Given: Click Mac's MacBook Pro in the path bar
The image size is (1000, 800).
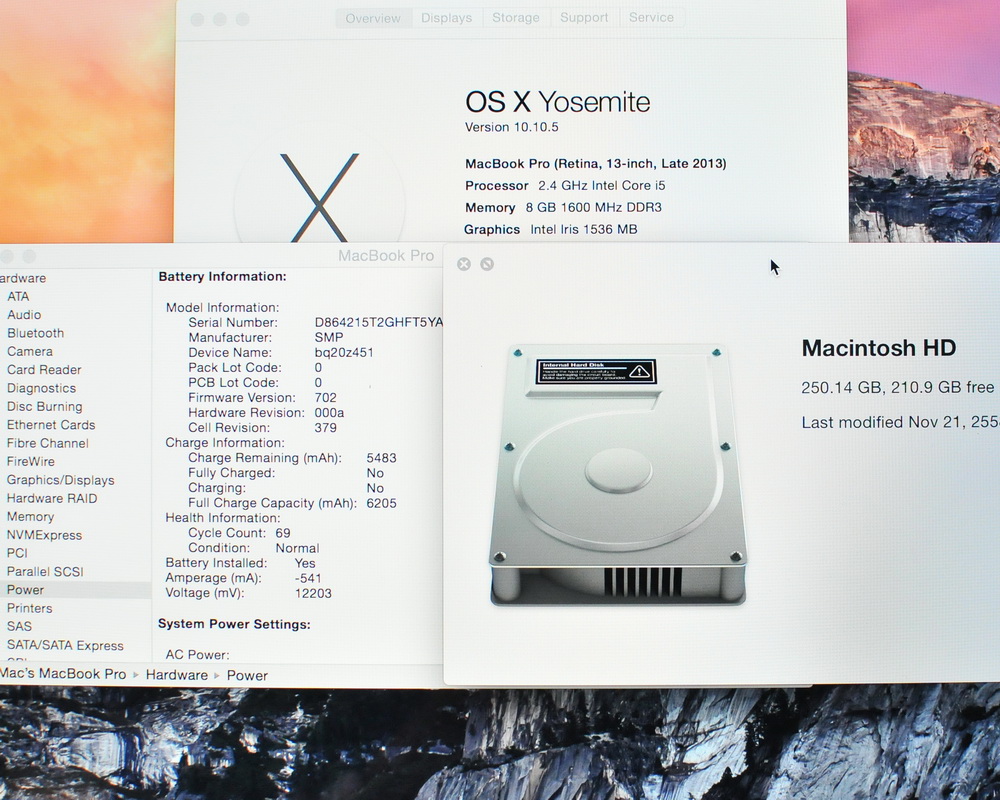Looking at the screenshot, I should 63,674.
